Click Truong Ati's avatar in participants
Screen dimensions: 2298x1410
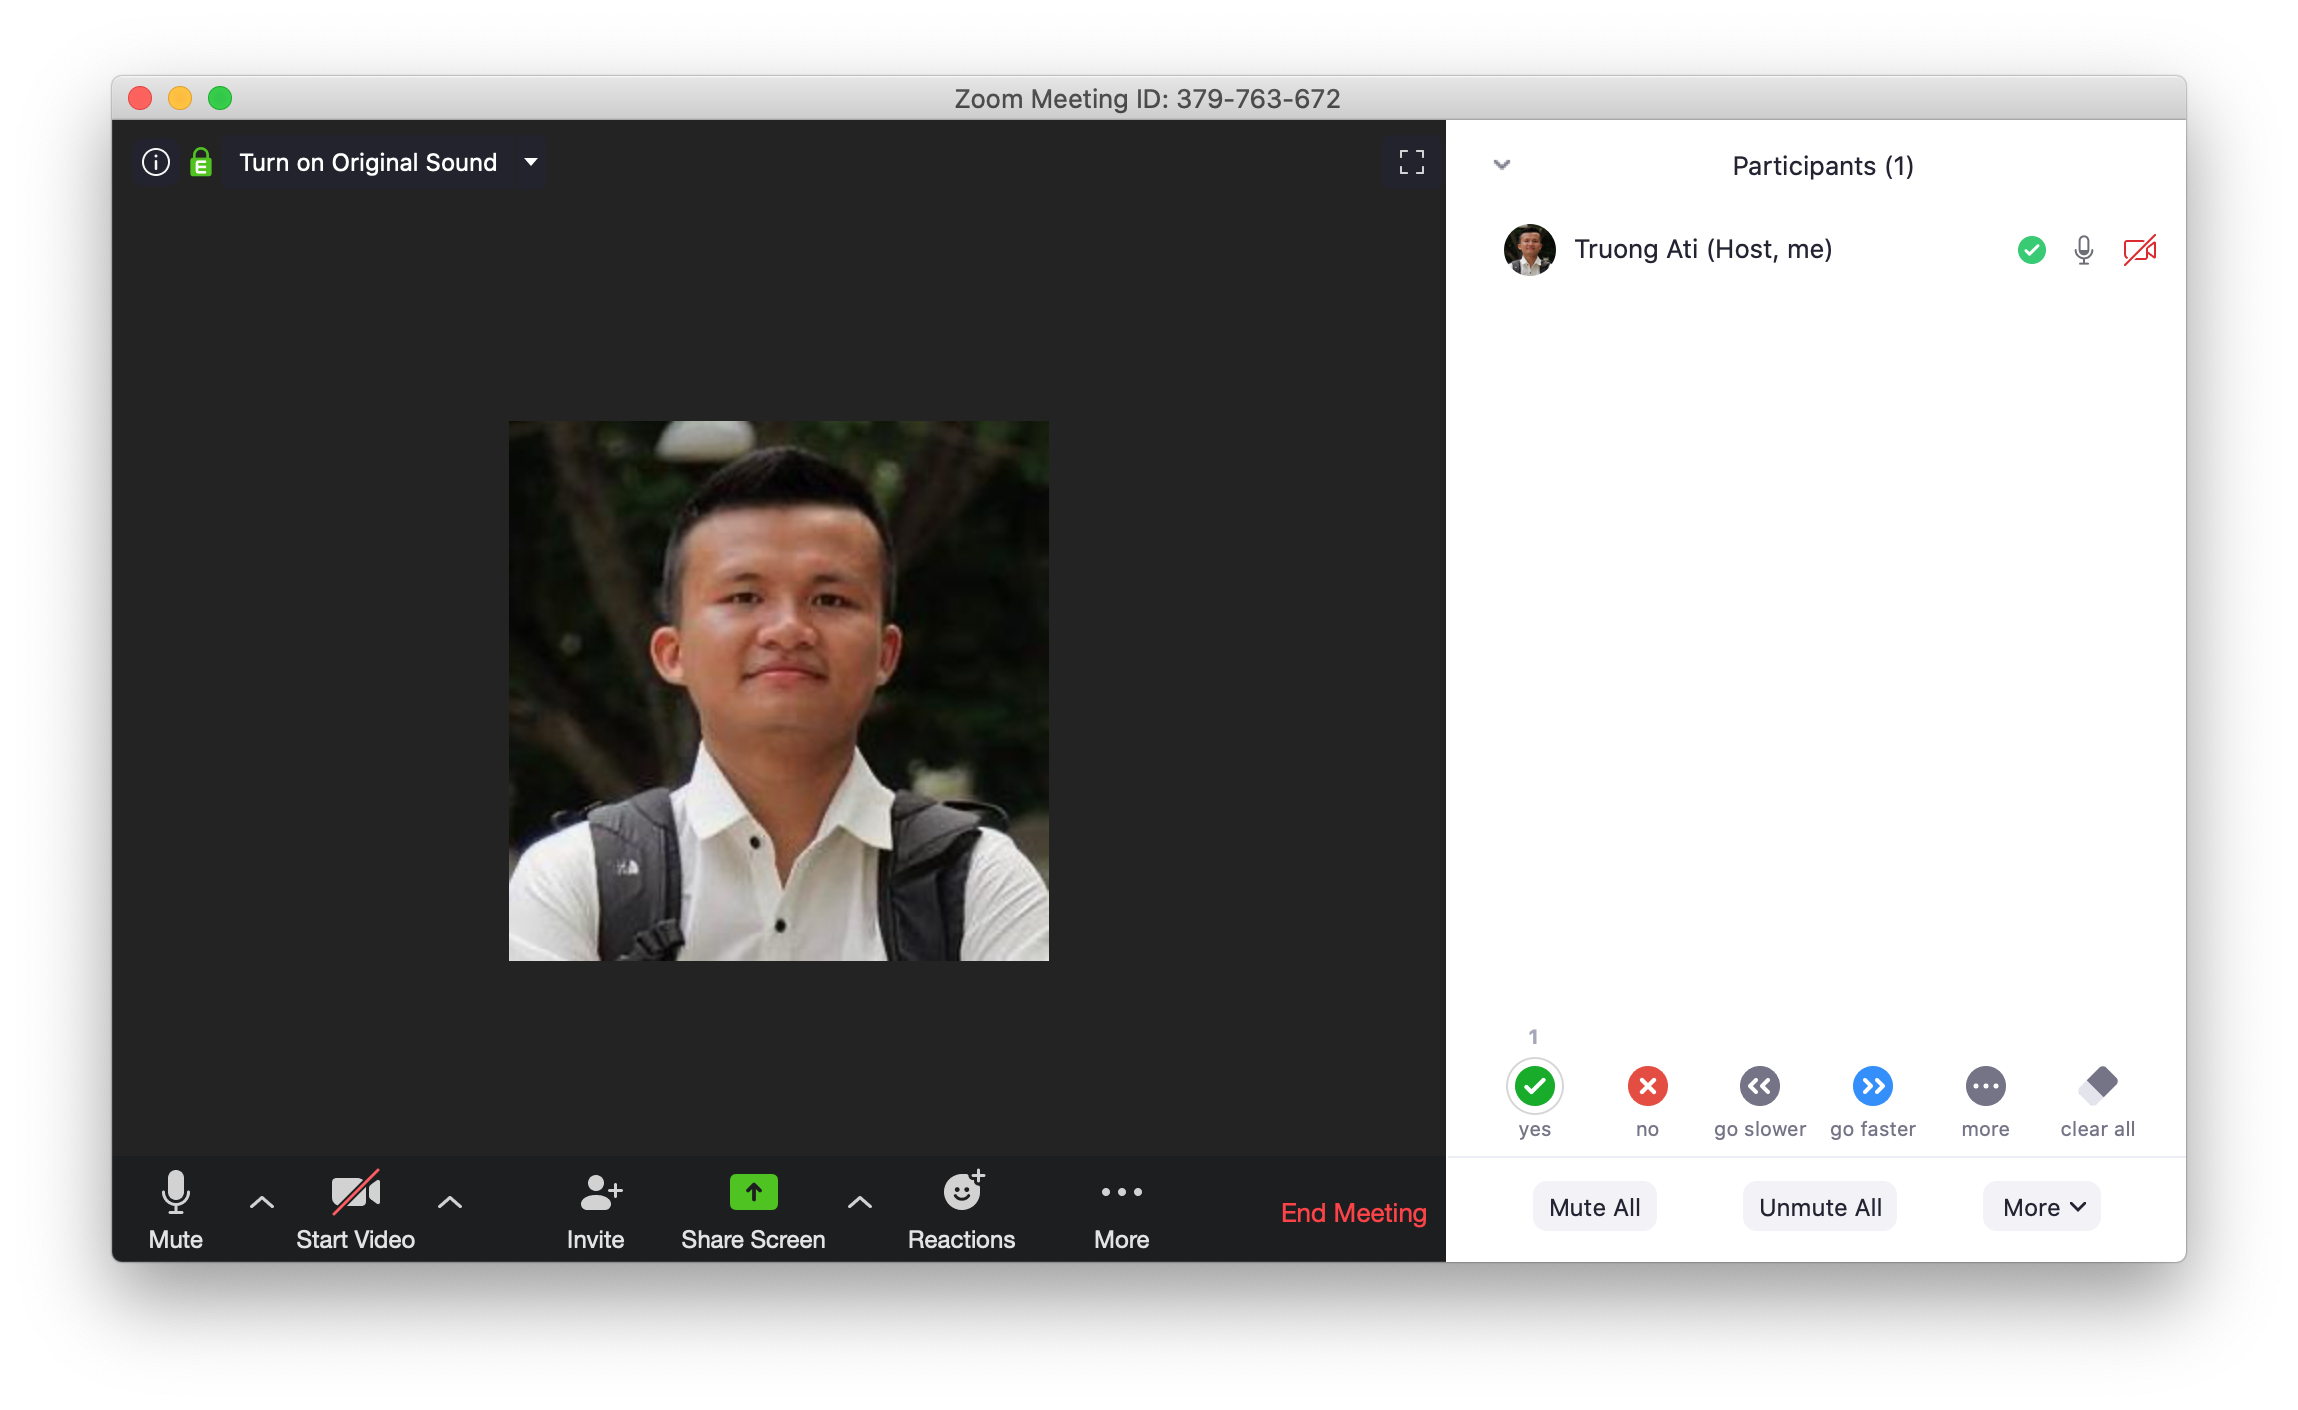pyautogui.click(x=1529, y=249)
